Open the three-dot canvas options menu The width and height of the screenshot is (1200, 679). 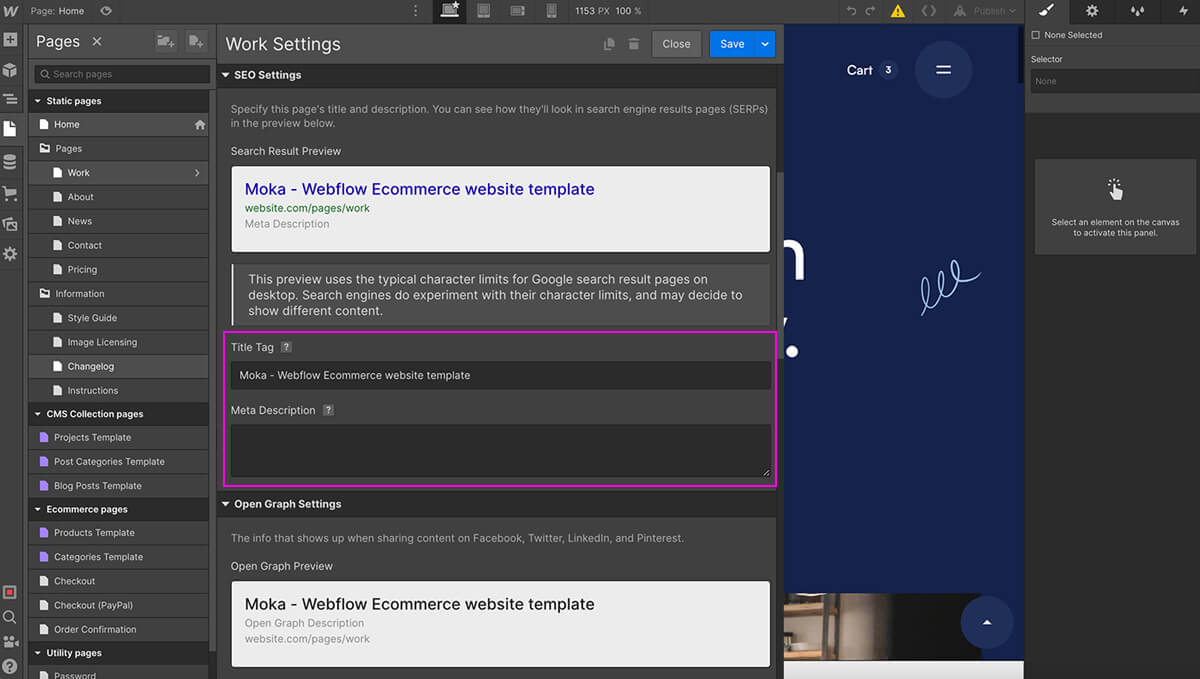click(x=416, y=11)
